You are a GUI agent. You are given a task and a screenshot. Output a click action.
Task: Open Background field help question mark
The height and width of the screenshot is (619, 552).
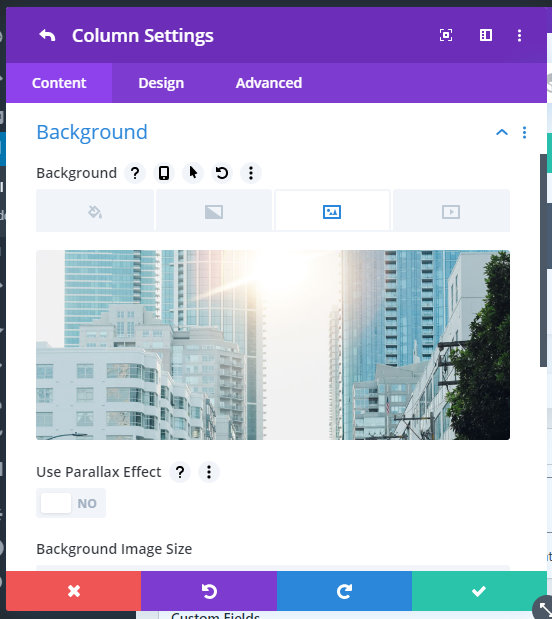pos(135,173)
